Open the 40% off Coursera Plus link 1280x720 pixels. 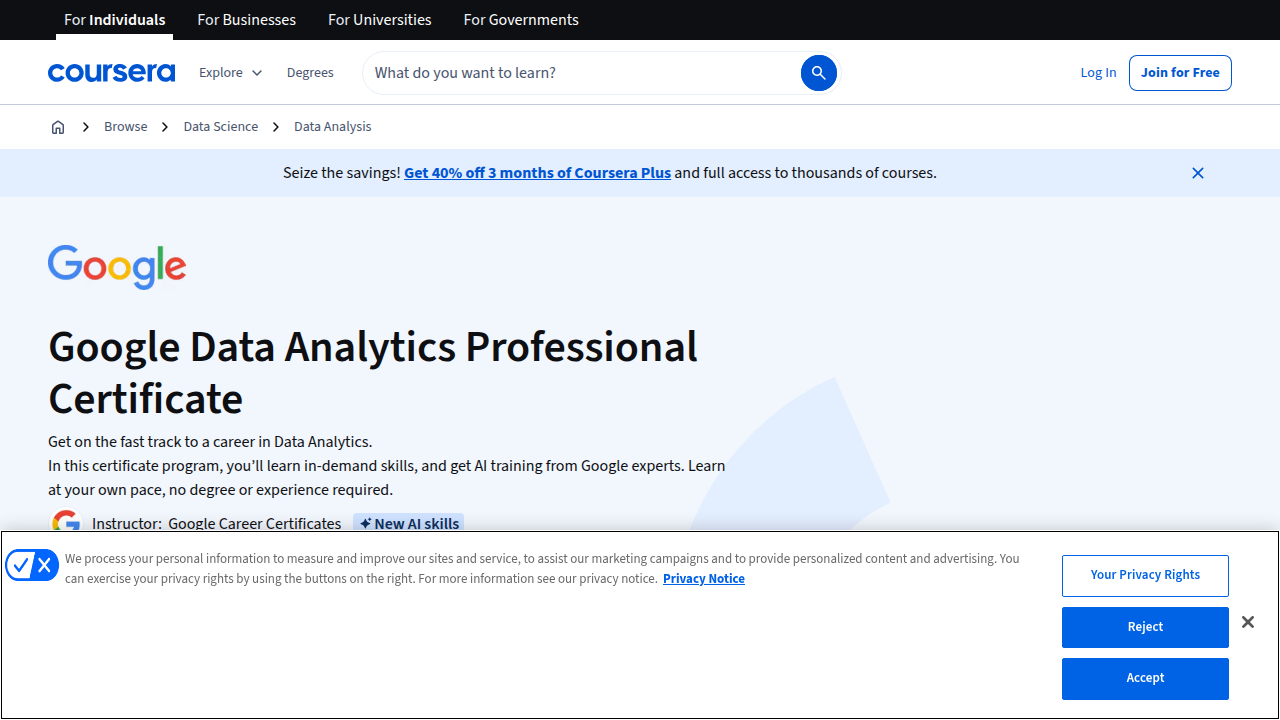pyautogui.click(x=537, y=173)
